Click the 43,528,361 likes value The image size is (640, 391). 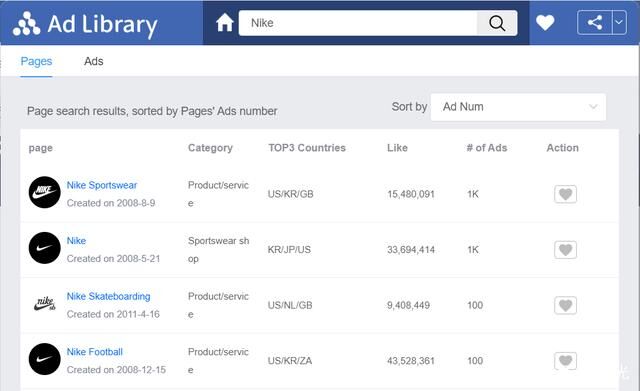(x=411, y=361)
